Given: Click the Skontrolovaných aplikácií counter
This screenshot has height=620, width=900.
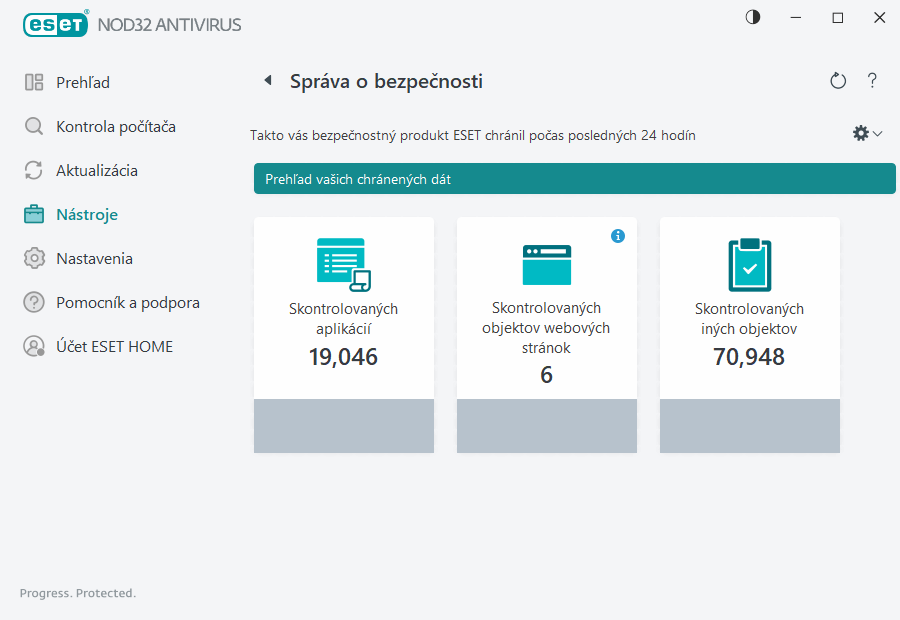Looking at the screenshot, I should pyautogui.click(x=344, y=356).
